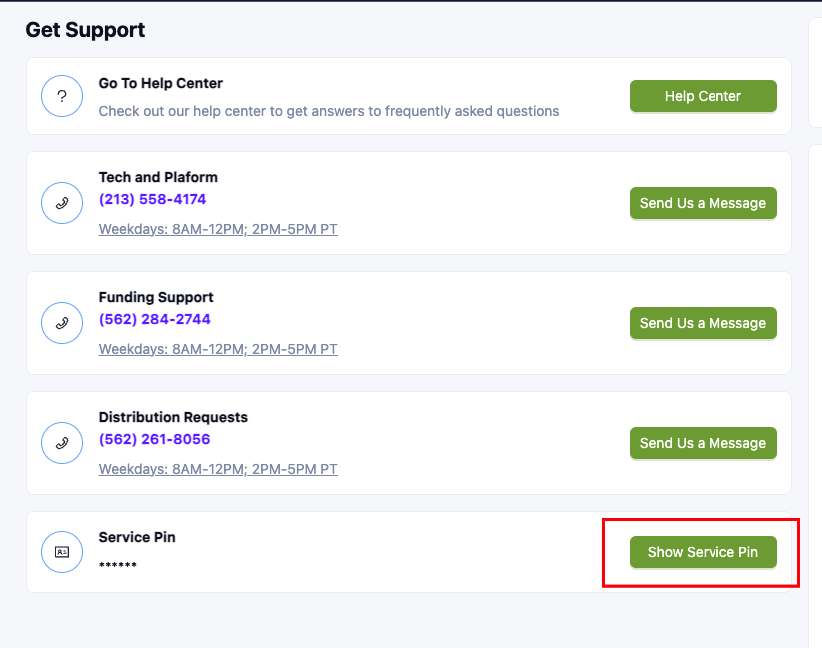Viewport: 822px width, 648px height.
Task: Send a message to Funding Support
Action: tap(703, 323)
